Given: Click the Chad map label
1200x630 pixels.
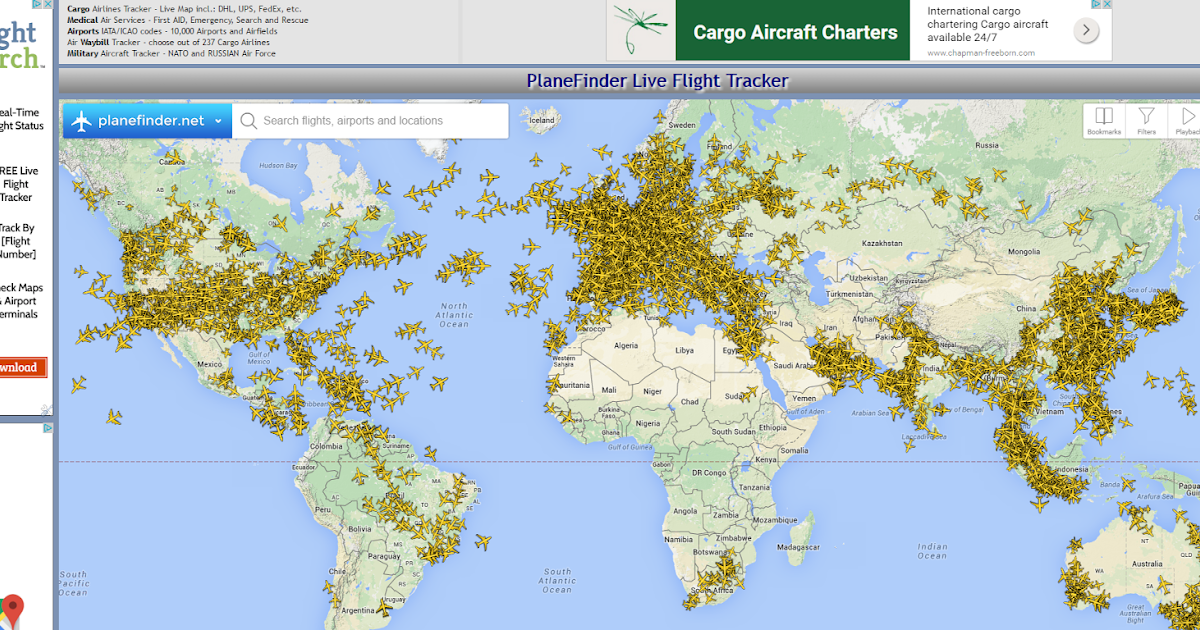Looking at the screenshot, I should coord(690,401).
